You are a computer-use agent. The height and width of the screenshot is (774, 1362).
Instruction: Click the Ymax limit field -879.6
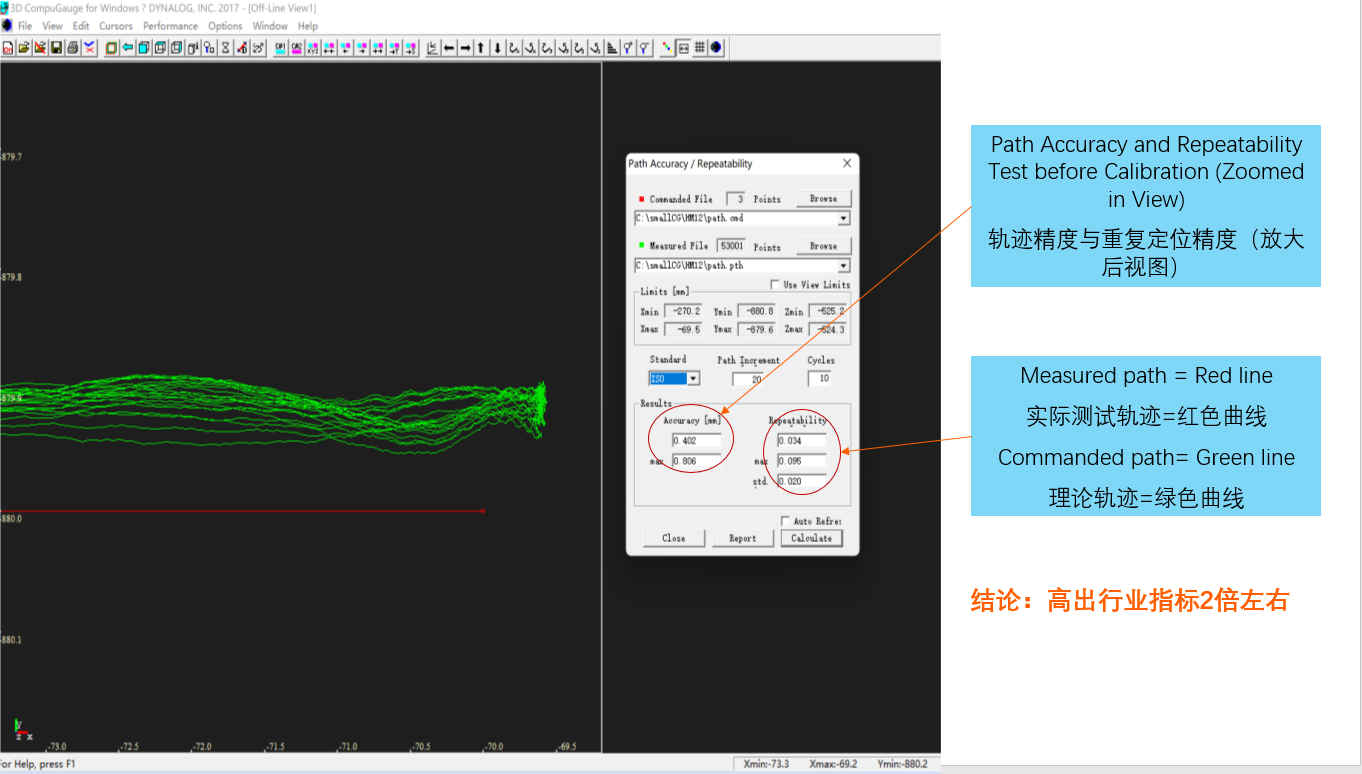pos(756,329)
